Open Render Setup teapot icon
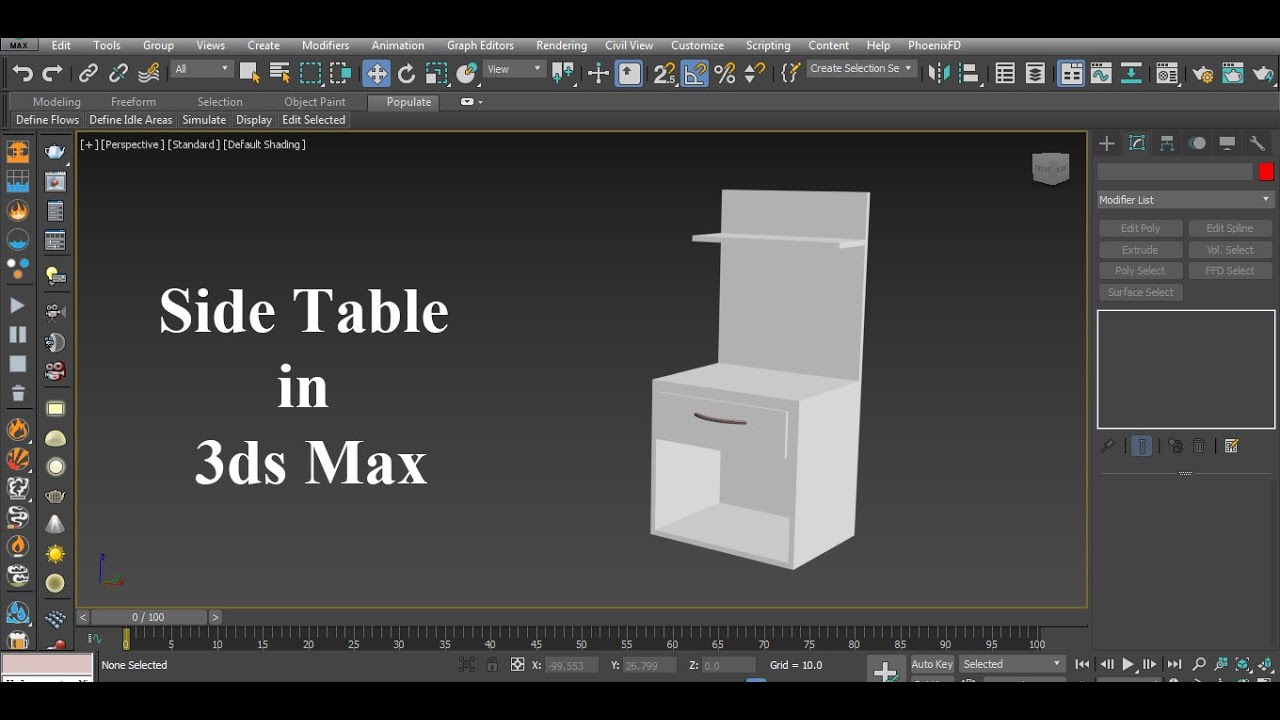The height and width of the screenshot is (720, 1280). pos(1203,73)
